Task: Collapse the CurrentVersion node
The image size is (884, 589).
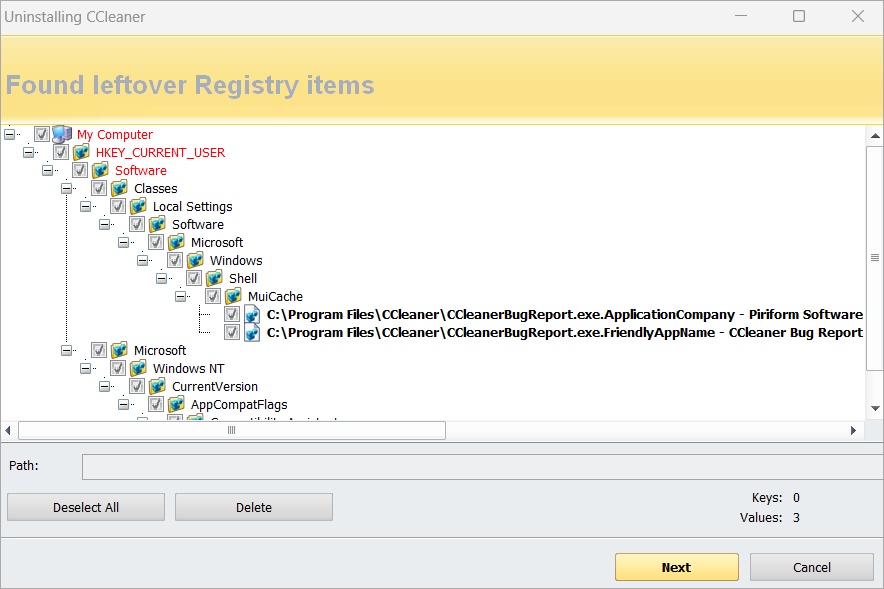Action: pos(105,387)
